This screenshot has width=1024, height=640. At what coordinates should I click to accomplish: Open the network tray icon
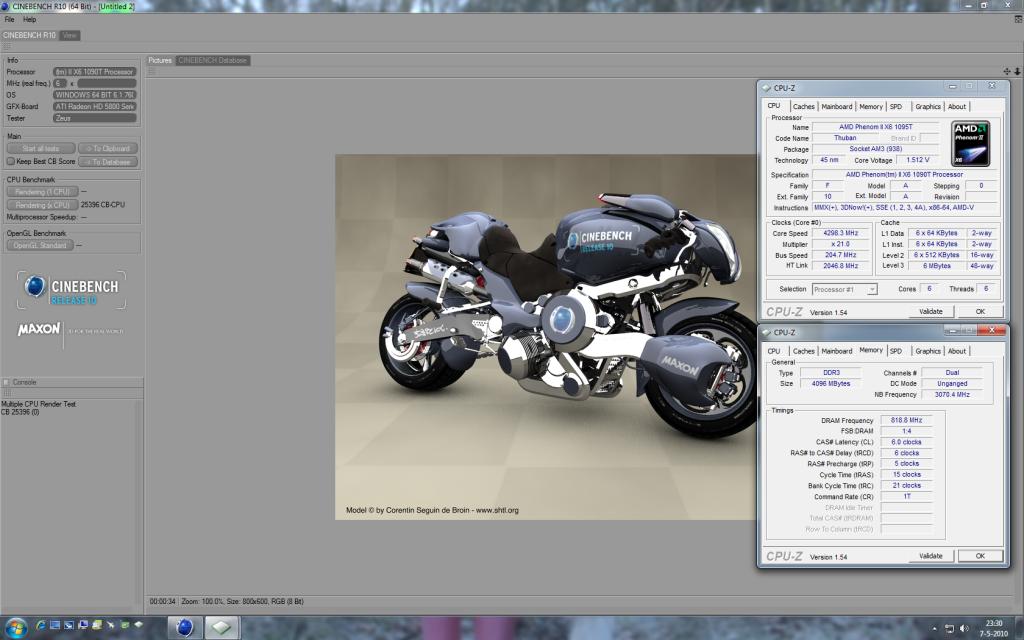949,628
